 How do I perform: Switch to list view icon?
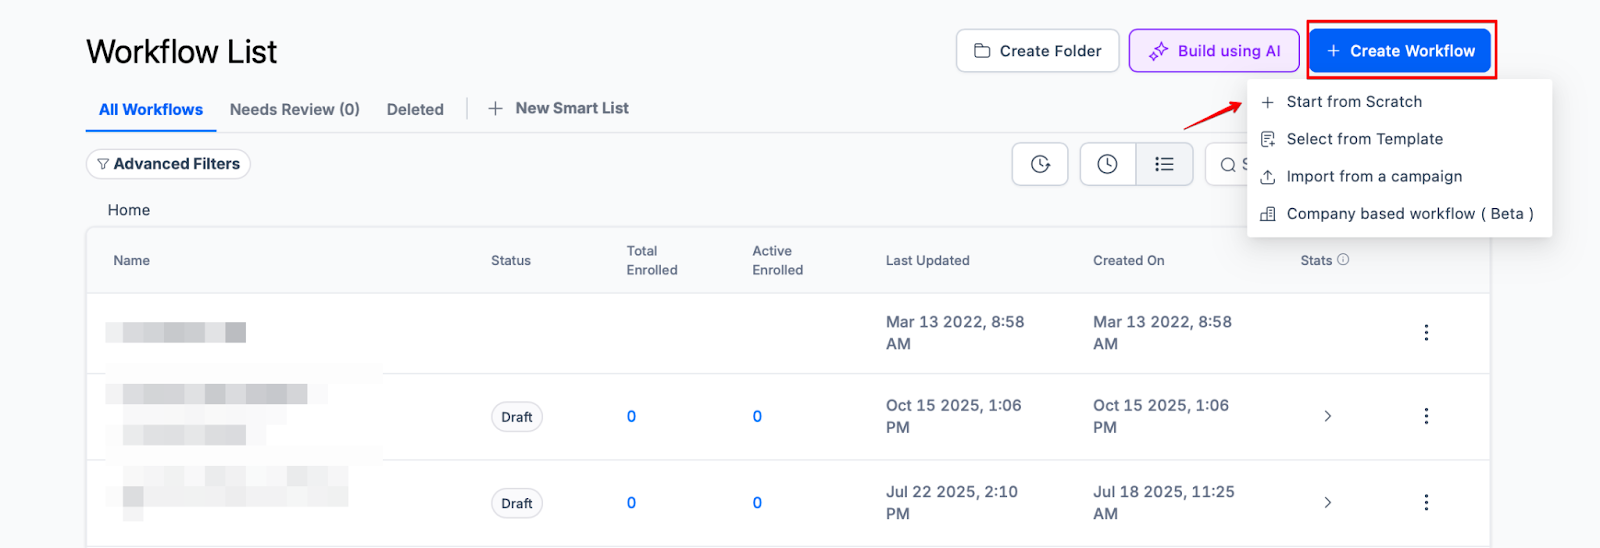coord(1164,164)
